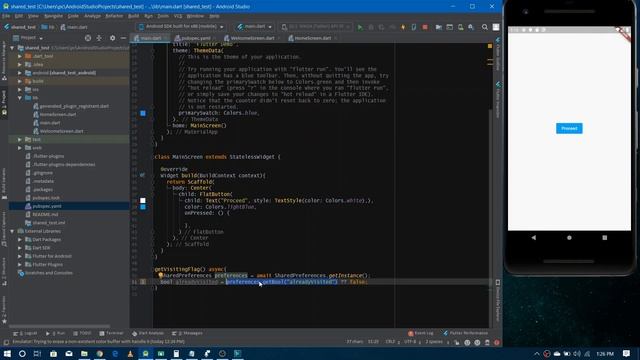Screen dimensions: 640x360
Task: Tap the emulator recent apps square
Action: pyautogui.click(x=604, y=238)
